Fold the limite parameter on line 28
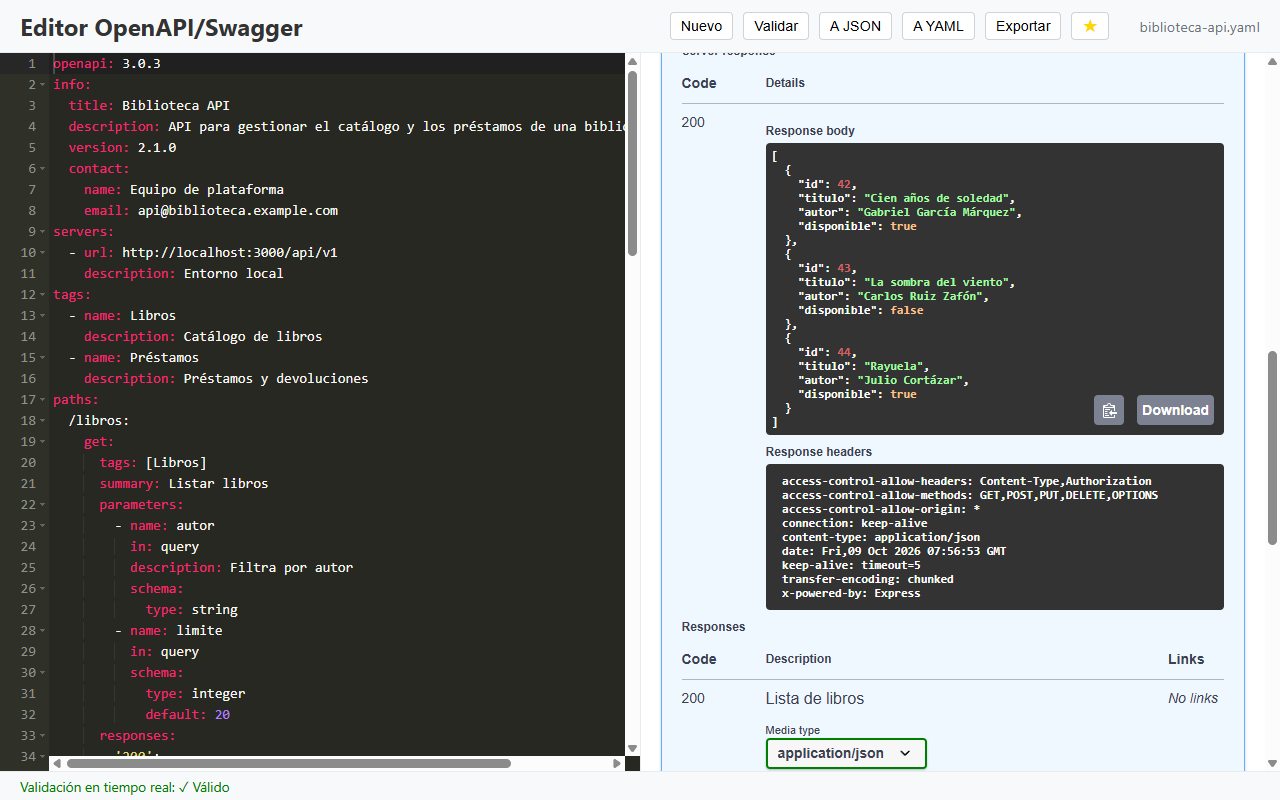This screenshot has width=1280, height=800. click(42, 631)
